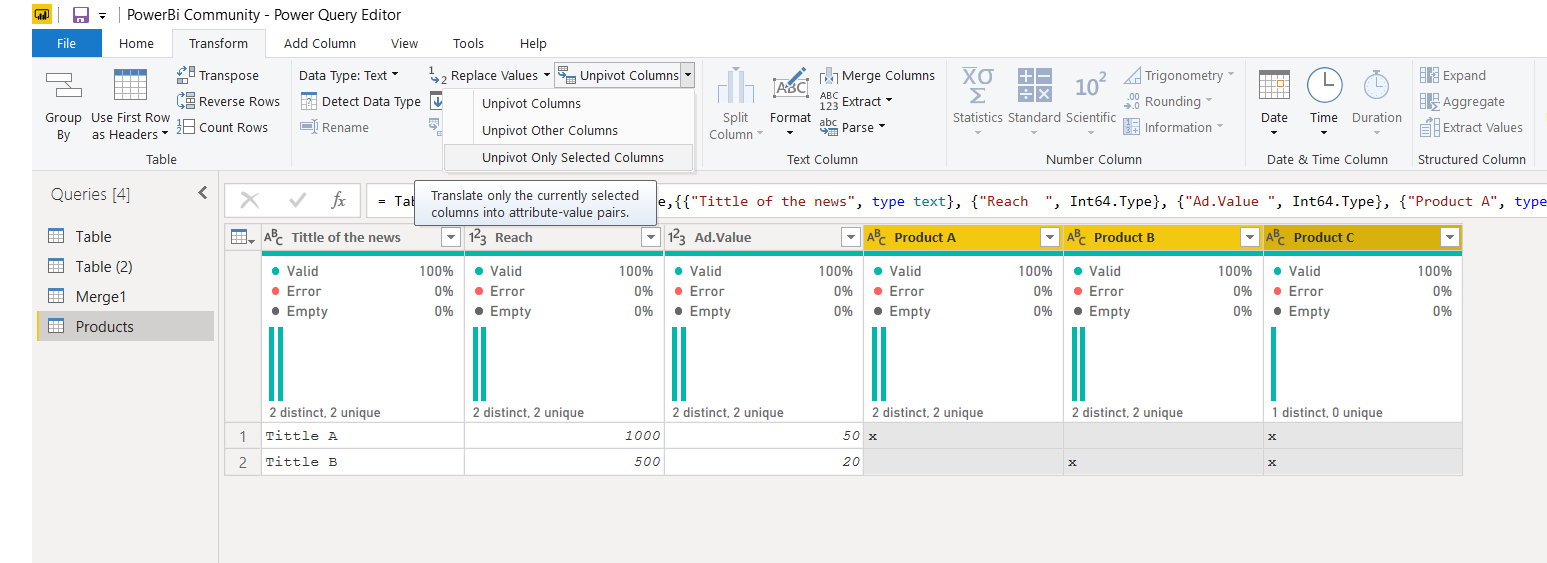Click the Reach column type icon
1547x563 pixels.
pyautogui.click(x=478, y=238)
